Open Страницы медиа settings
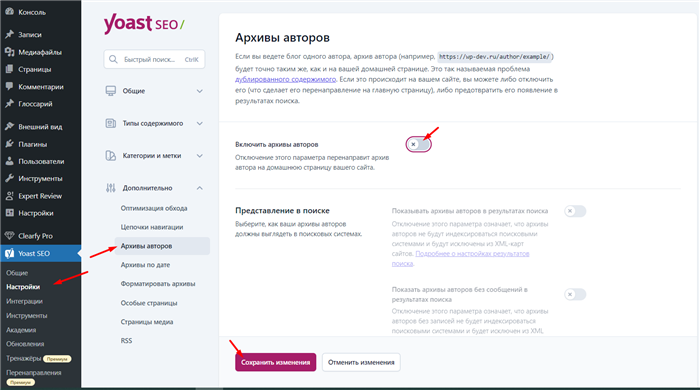This screenshot has width=700, height=390. point(147,321)
